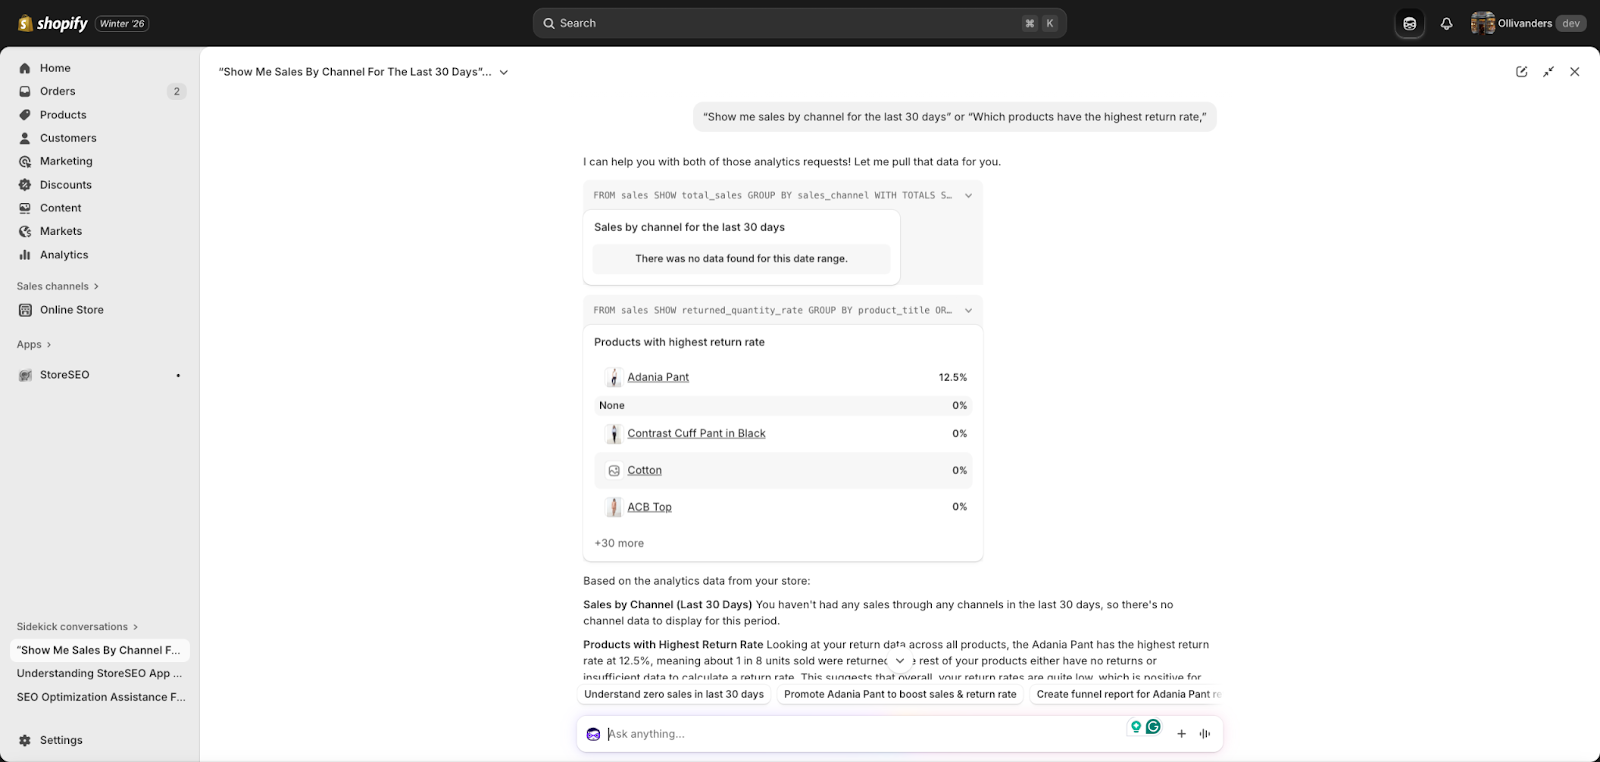Select the Understanding StoreSEO App conversation
Screen dimensions: 1600x762
(99, 674)
